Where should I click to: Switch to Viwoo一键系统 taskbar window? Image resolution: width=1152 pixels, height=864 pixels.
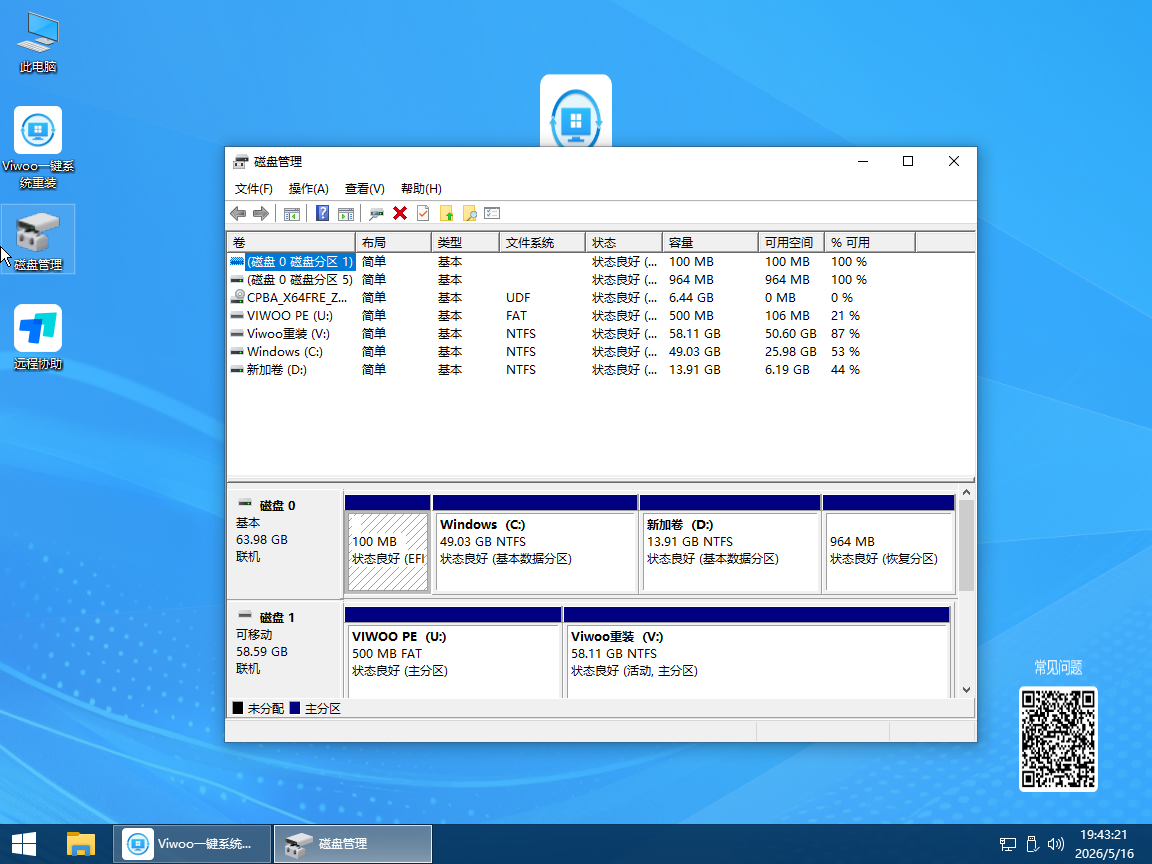[x=192, y=844]
